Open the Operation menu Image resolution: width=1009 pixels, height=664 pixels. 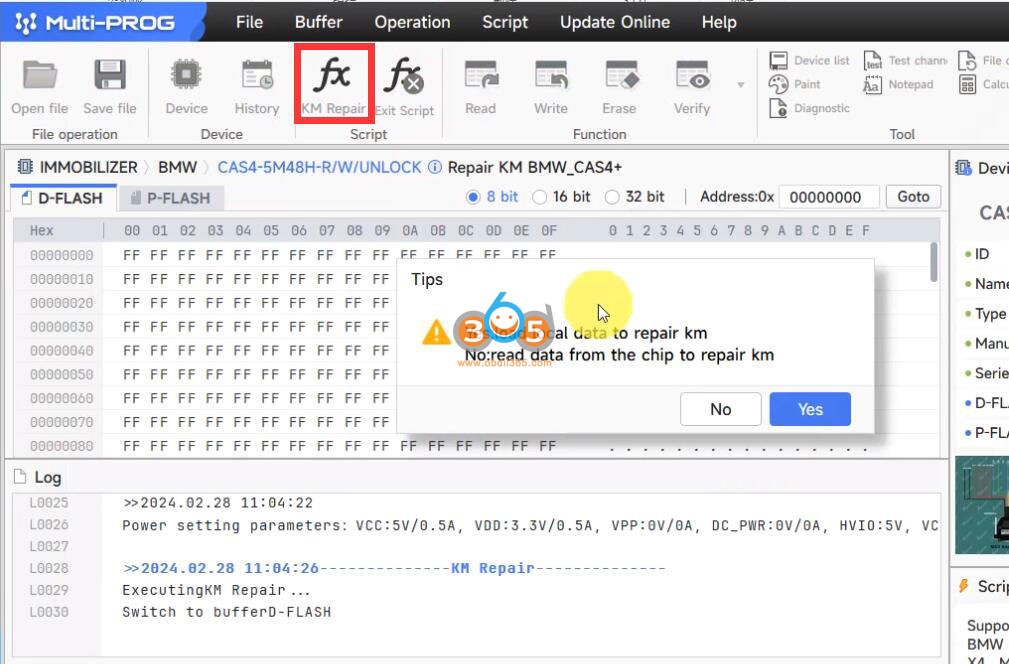point(412,23)
